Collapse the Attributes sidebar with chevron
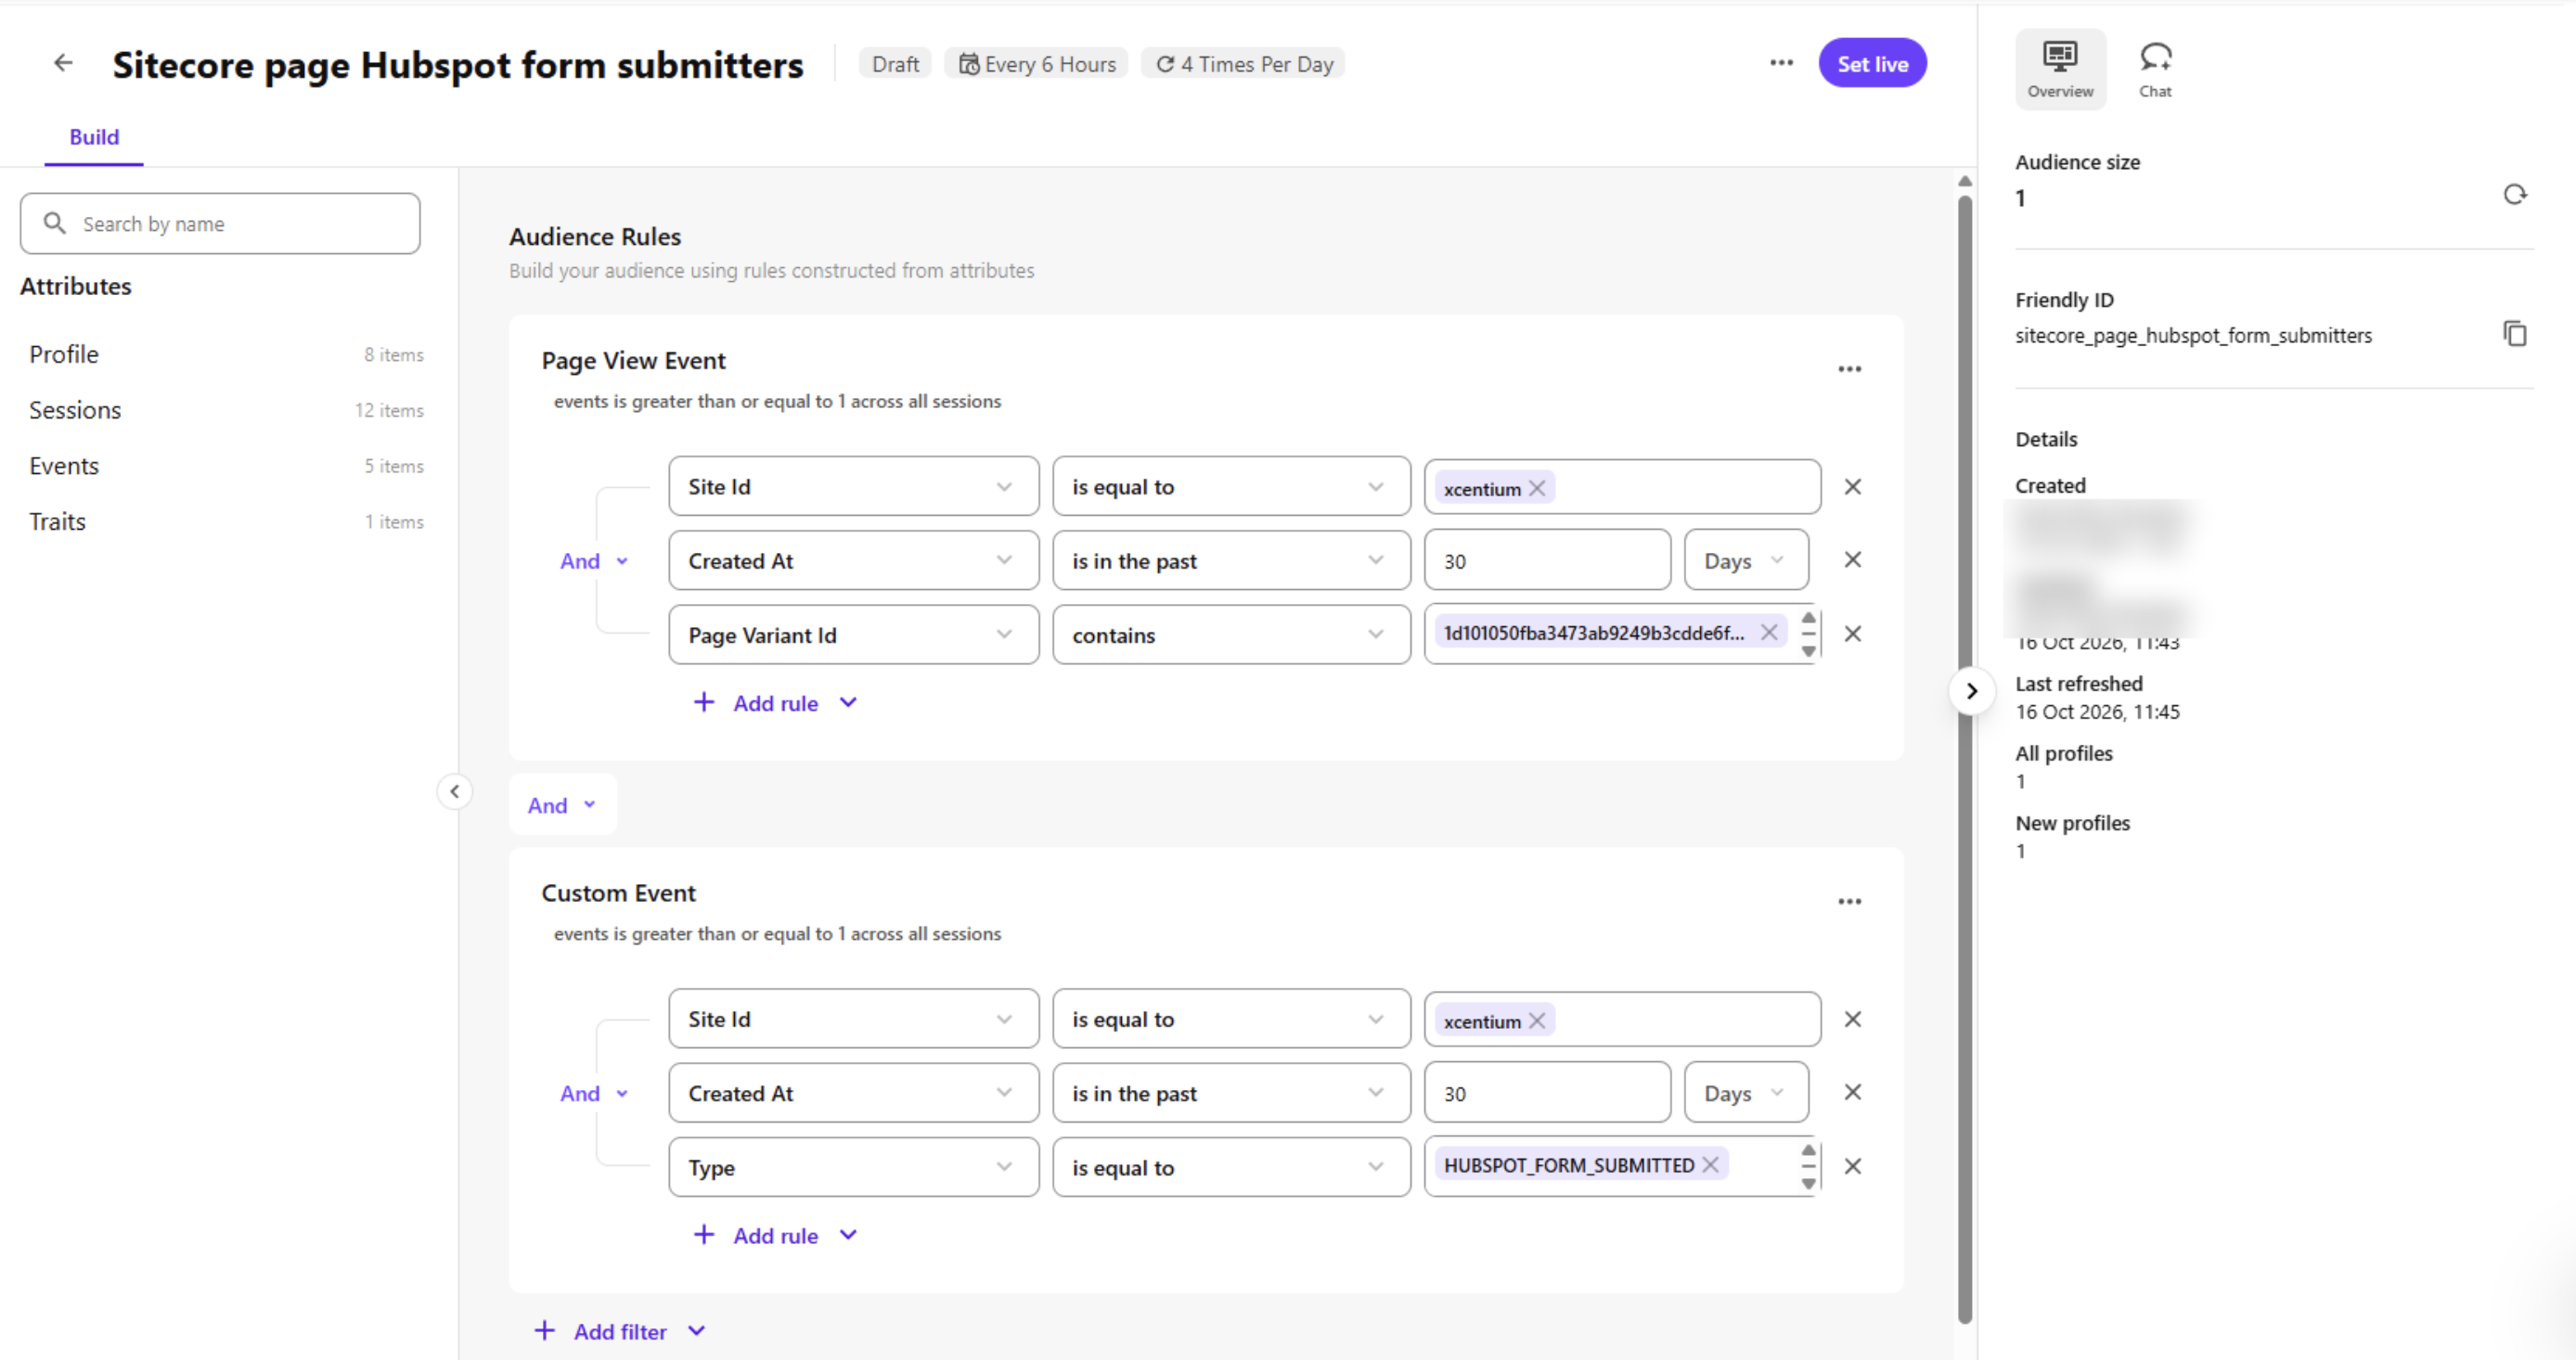This screenshot has height=1360, width=2576. point(455,791)
